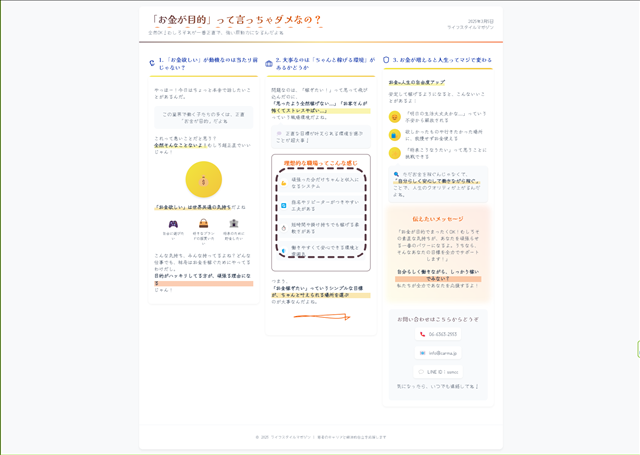Click the flexed arm icon in ideal workplace list
Viewport: 640px width, 455px height.
pos(284,183)
